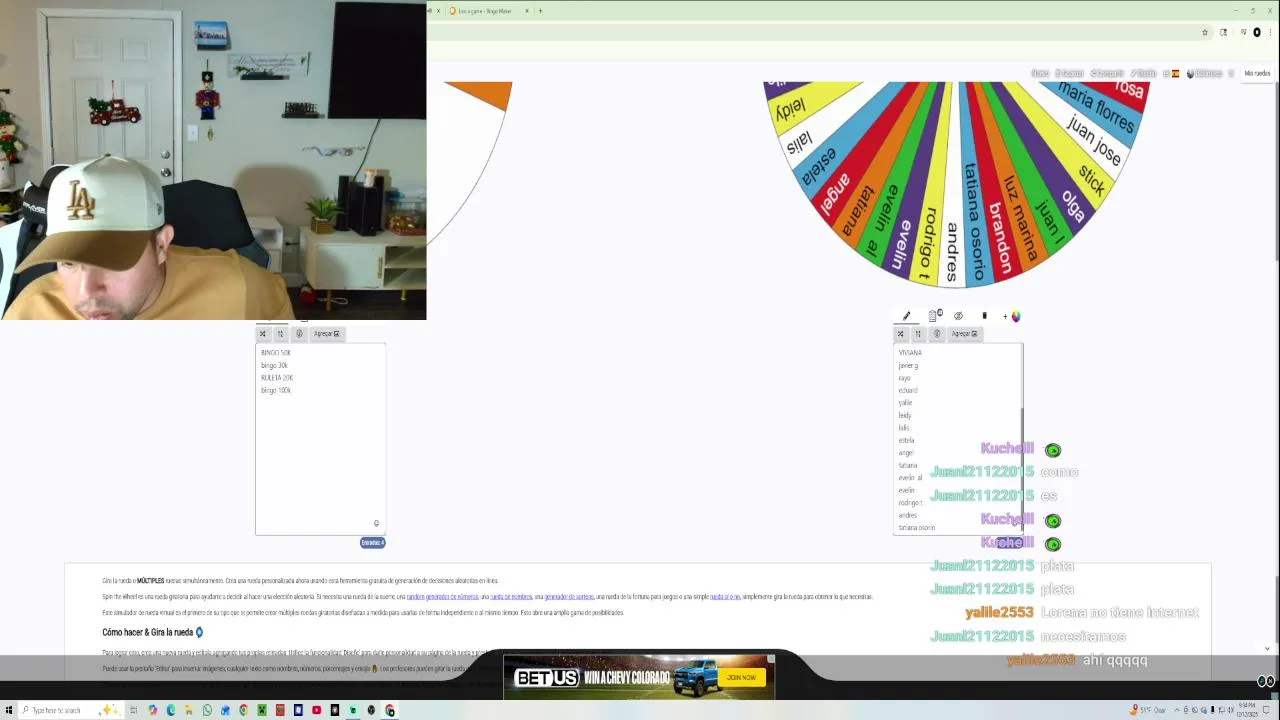1280x720 pixels.
Task: Click the 'javier g' entry in names list
Action: coord(908,366)
